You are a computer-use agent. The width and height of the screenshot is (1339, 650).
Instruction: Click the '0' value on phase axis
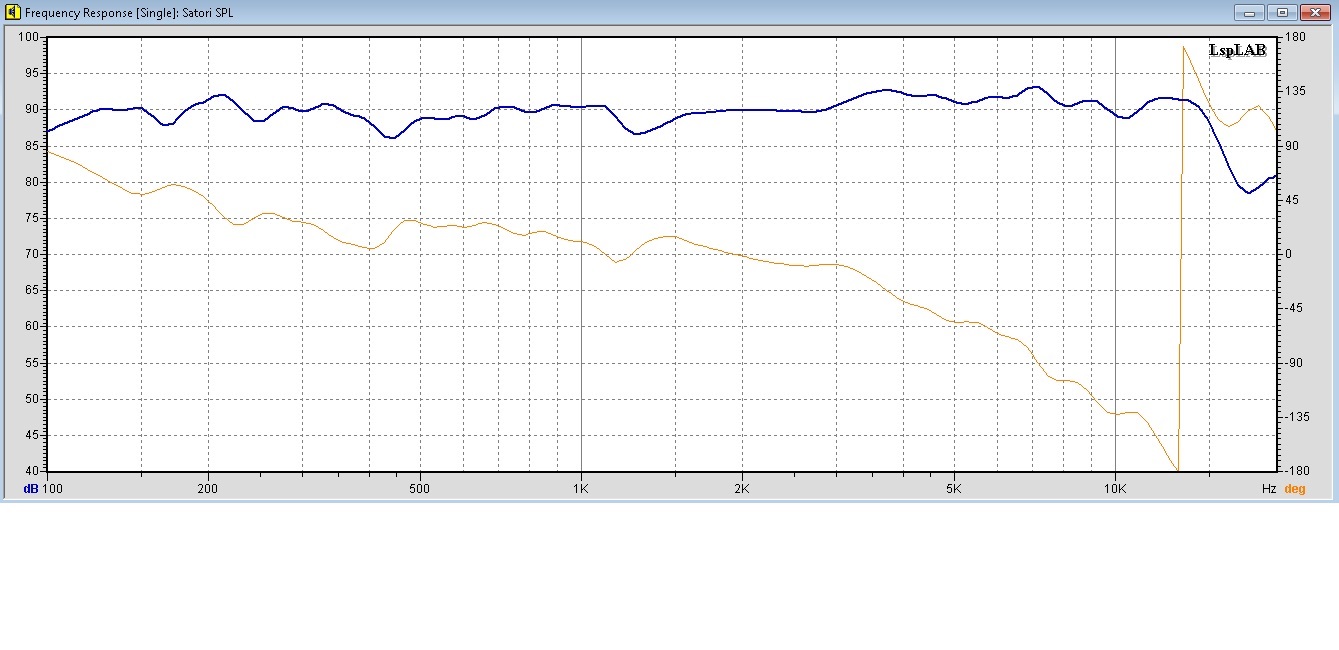pyautogui.click(x=1288, y=254)
